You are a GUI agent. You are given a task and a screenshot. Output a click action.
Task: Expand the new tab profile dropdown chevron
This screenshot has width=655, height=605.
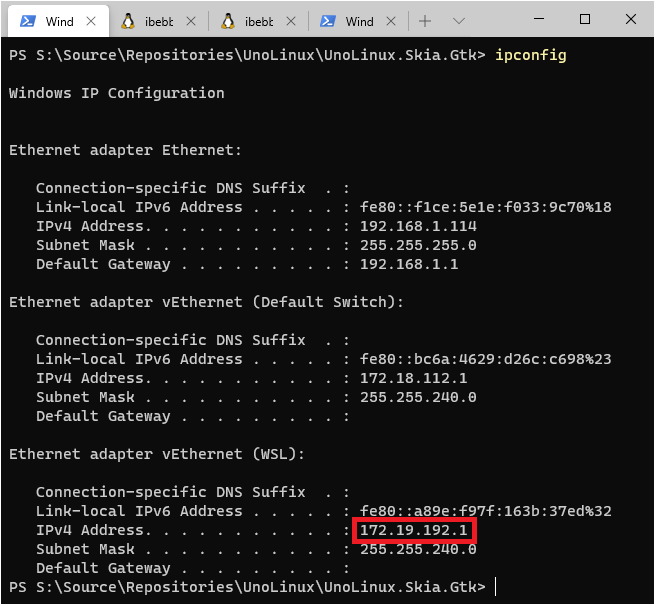click(459, 21)
